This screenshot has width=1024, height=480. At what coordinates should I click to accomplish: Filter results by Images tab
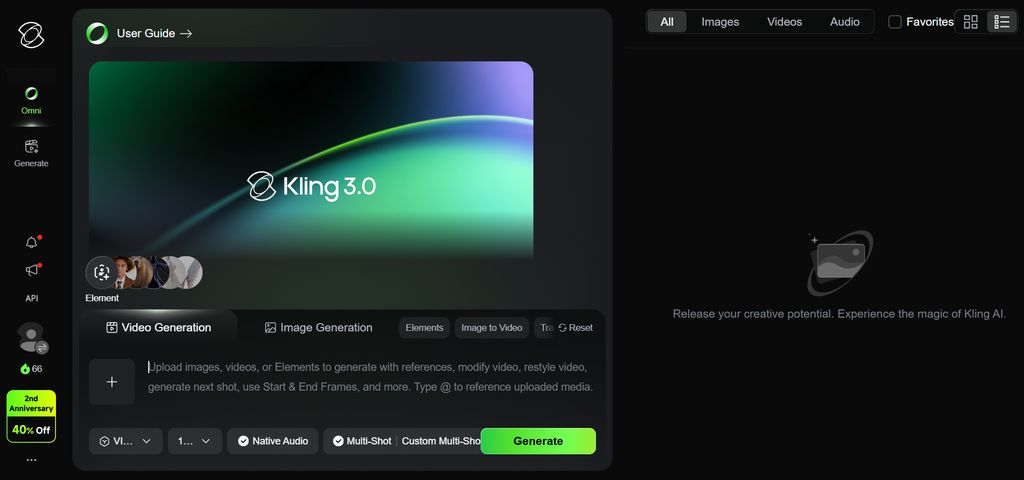tap(720, 22)
